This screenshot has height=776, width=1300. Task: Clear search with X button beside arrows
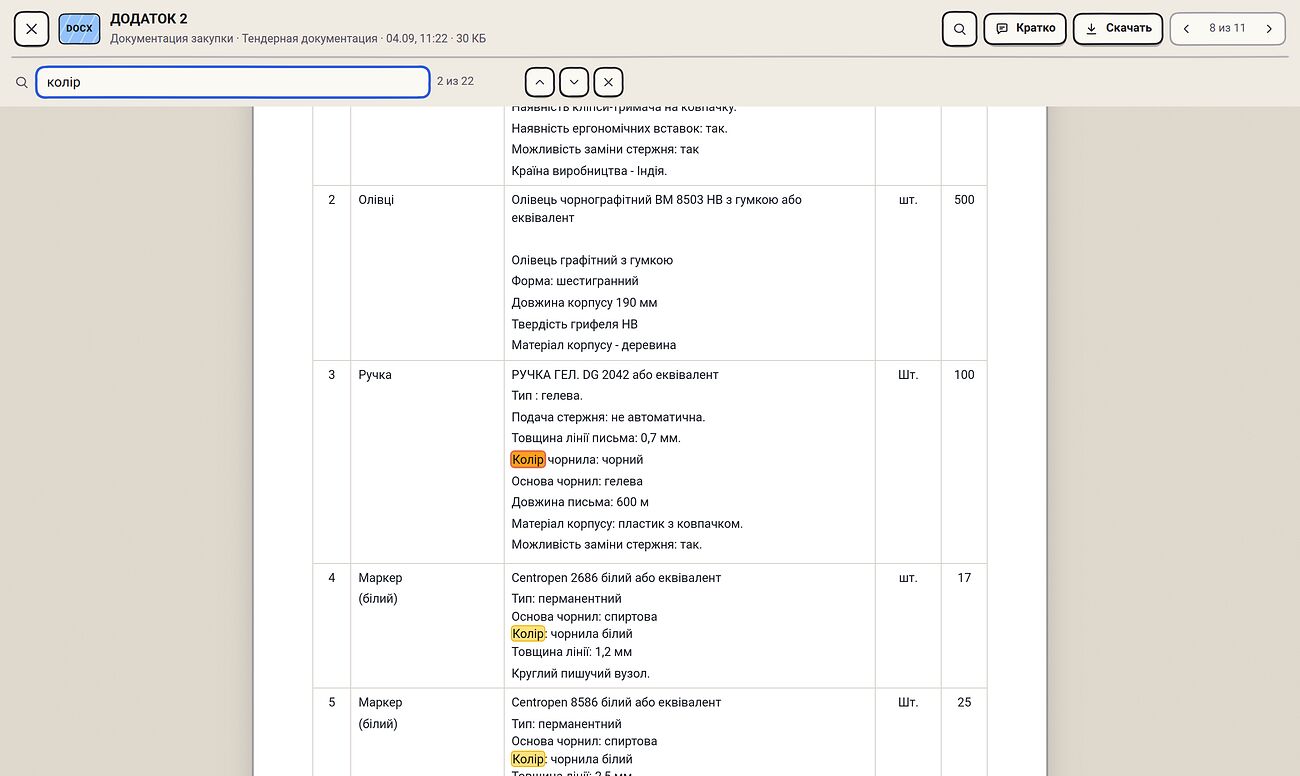pyautogui.click(x=608, y=82)
